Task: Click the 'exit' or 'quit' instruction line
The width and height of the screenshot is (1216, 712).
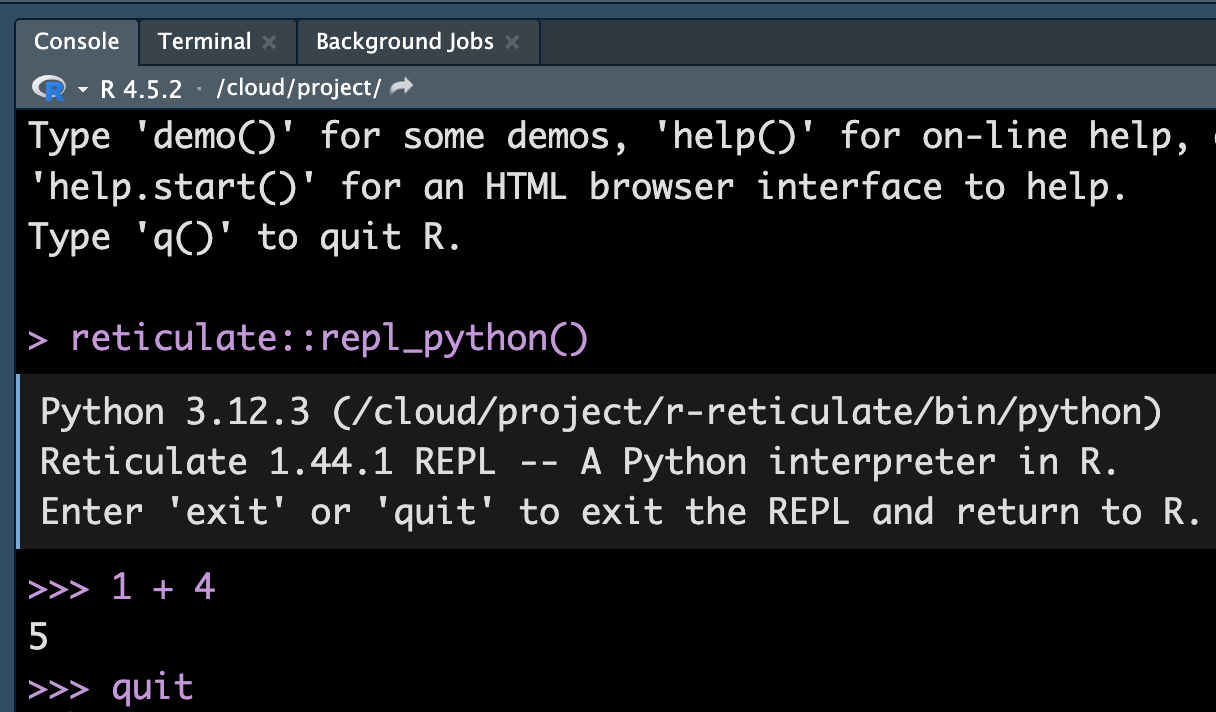Action: tap(620, 512)
